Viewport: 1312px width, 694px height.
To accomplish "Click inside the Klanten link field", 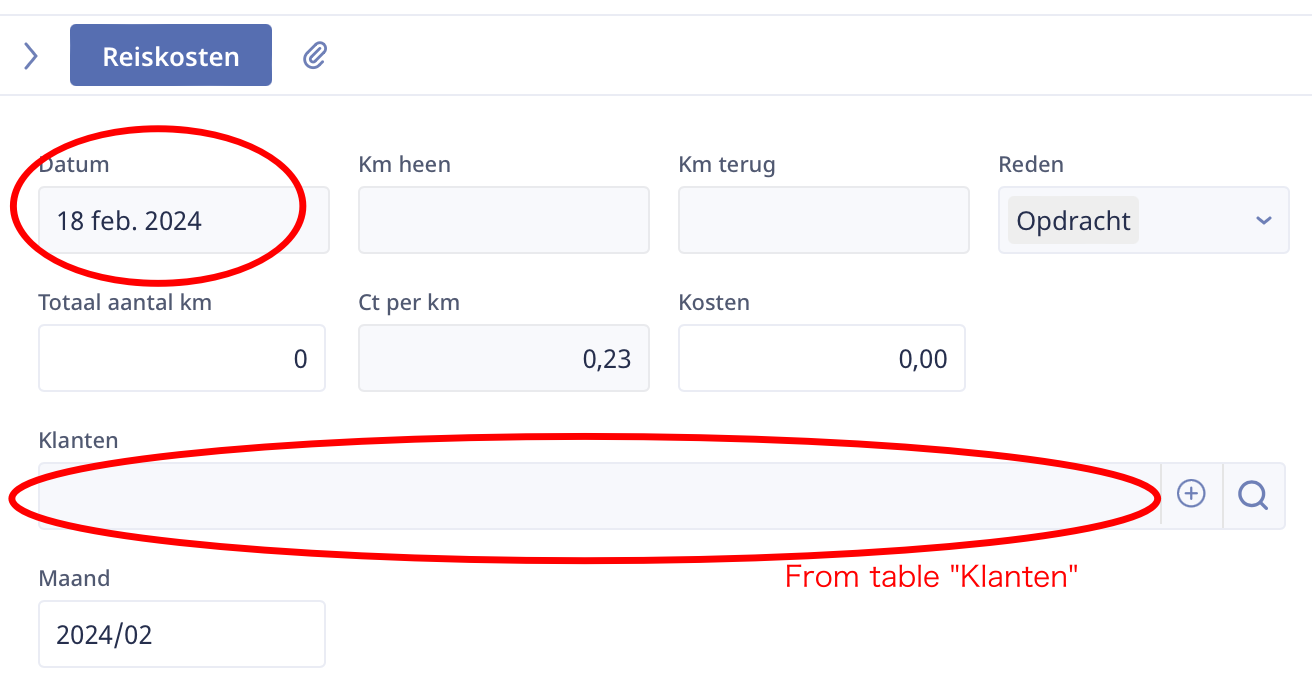I will (x=599, y=496).
